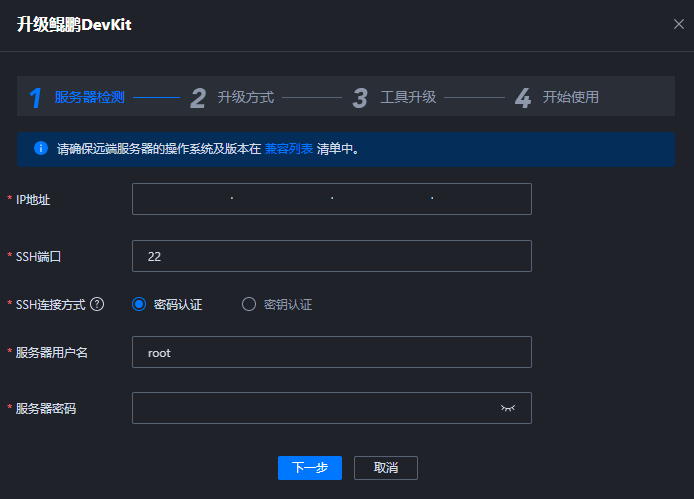Click the 下一步 button
This screenshot has width=694, height=499.
(310, 468)
